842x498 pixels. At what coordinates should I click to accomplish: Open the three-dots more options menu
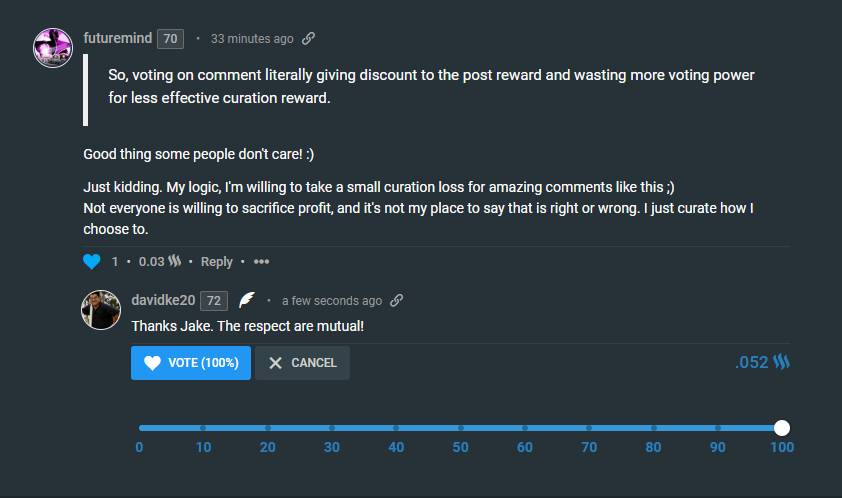[x=262, y=262]
